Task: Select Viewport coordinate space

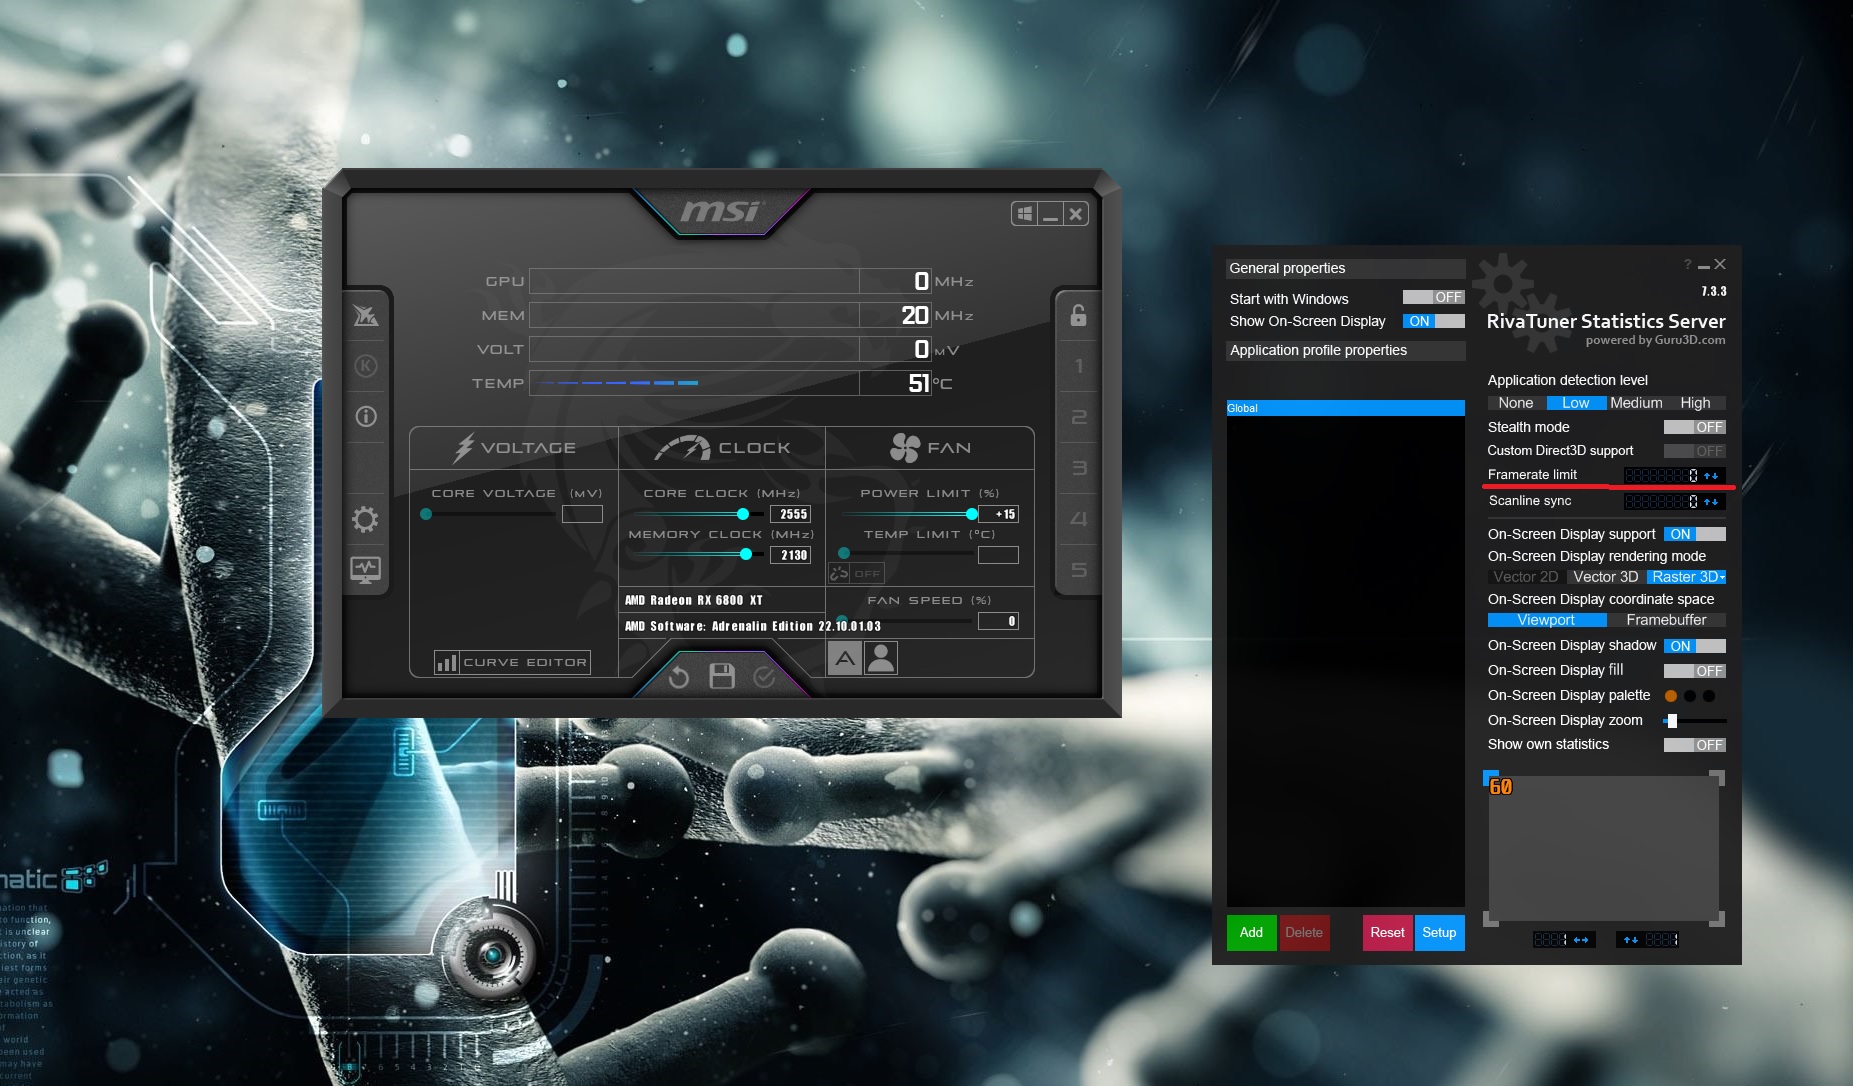Action: tap(1547, 620)
